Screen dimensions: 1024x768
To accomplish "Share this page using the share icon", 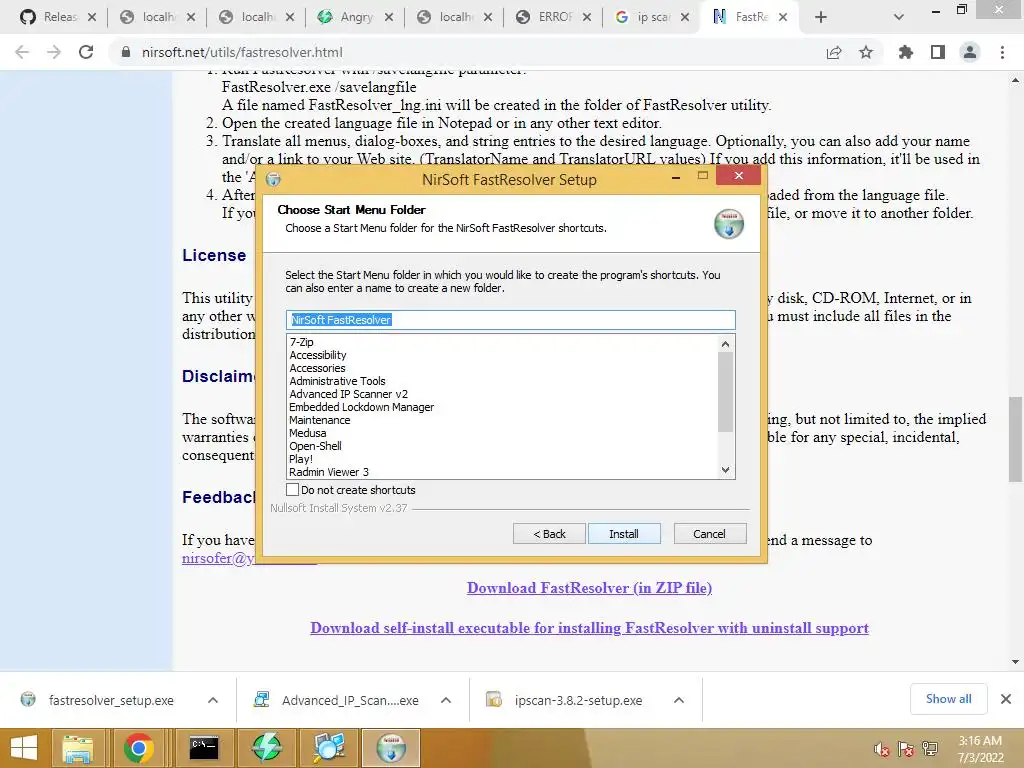I will 834,52.
